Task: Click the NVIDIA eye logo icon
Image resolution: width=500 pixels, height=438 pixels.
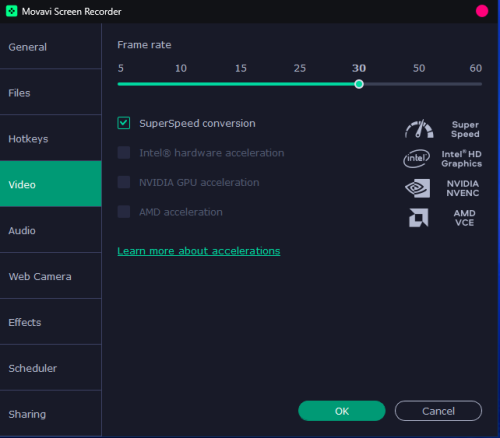Action: 417,188
